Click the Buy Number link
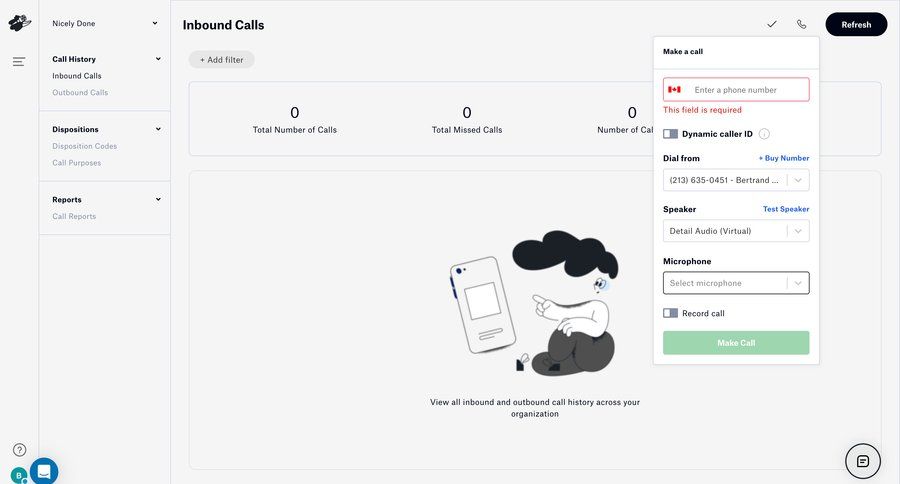Screen dimensions: 900x484 pos(784,158)
